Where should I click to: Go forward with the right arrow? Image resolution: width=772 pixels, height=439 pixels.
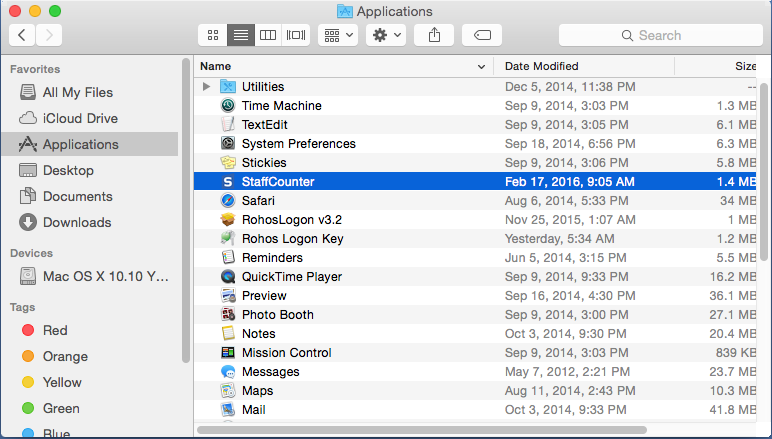[49, 35]
